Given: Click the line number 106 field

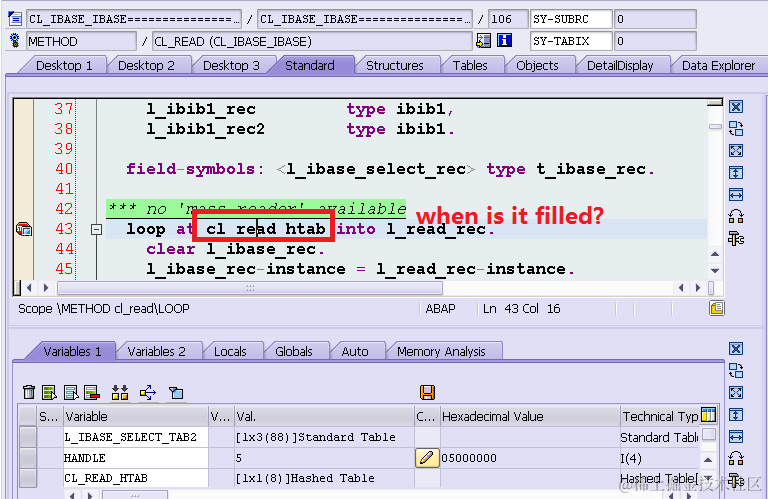Looking at the screenshot, I should (x=508, y=19).
